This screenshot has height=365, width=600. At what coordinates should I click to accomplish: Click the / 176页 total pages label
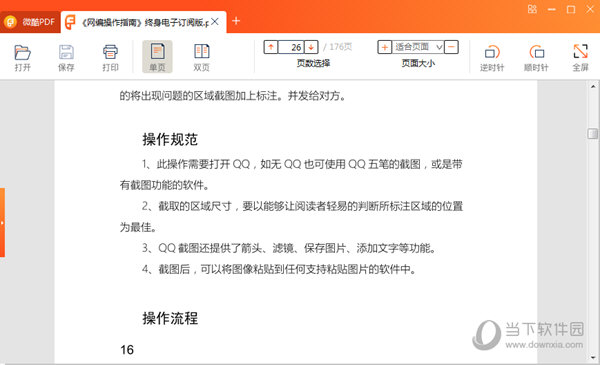tap(337, 47)
